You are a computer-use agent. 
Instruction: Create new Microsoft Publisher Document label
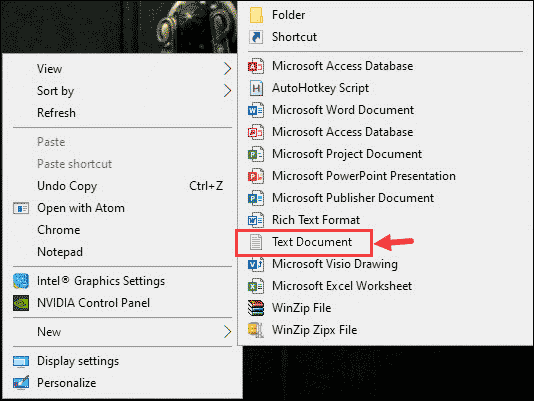pyautogui.click(x=353, y=198)
